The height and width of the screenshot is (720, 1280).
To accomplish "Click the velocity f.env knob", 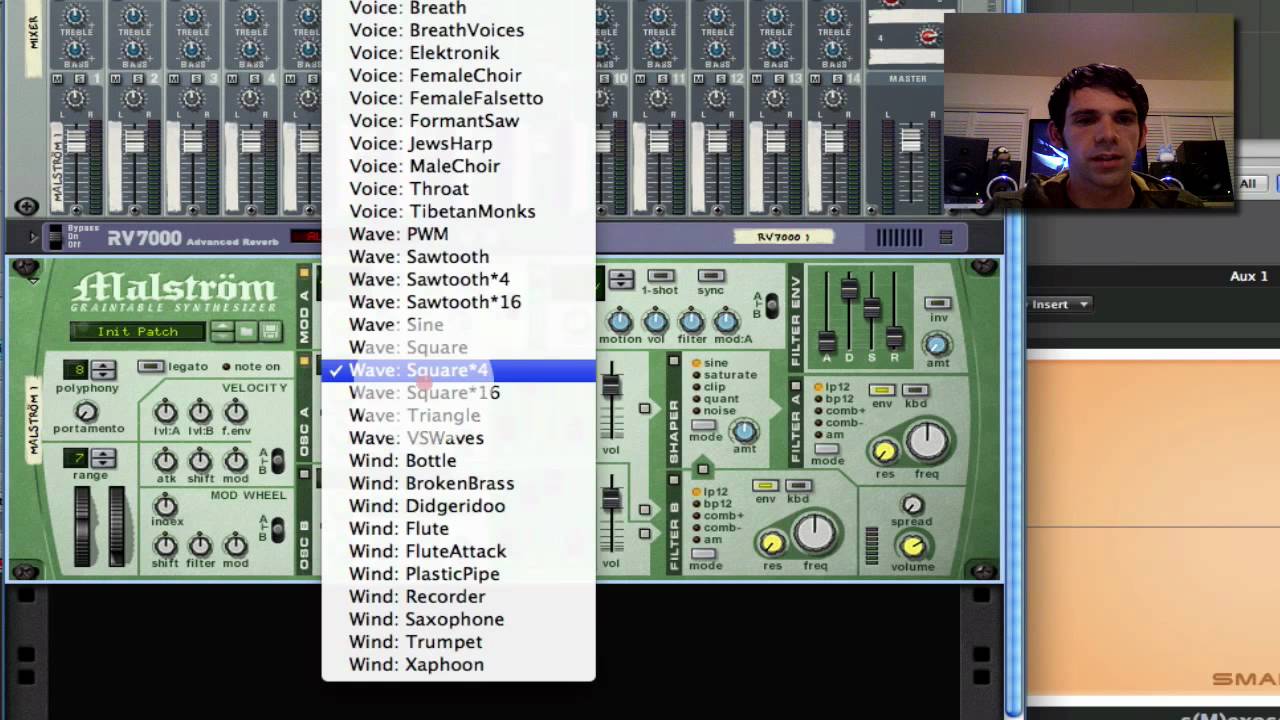I will [236, 412].
